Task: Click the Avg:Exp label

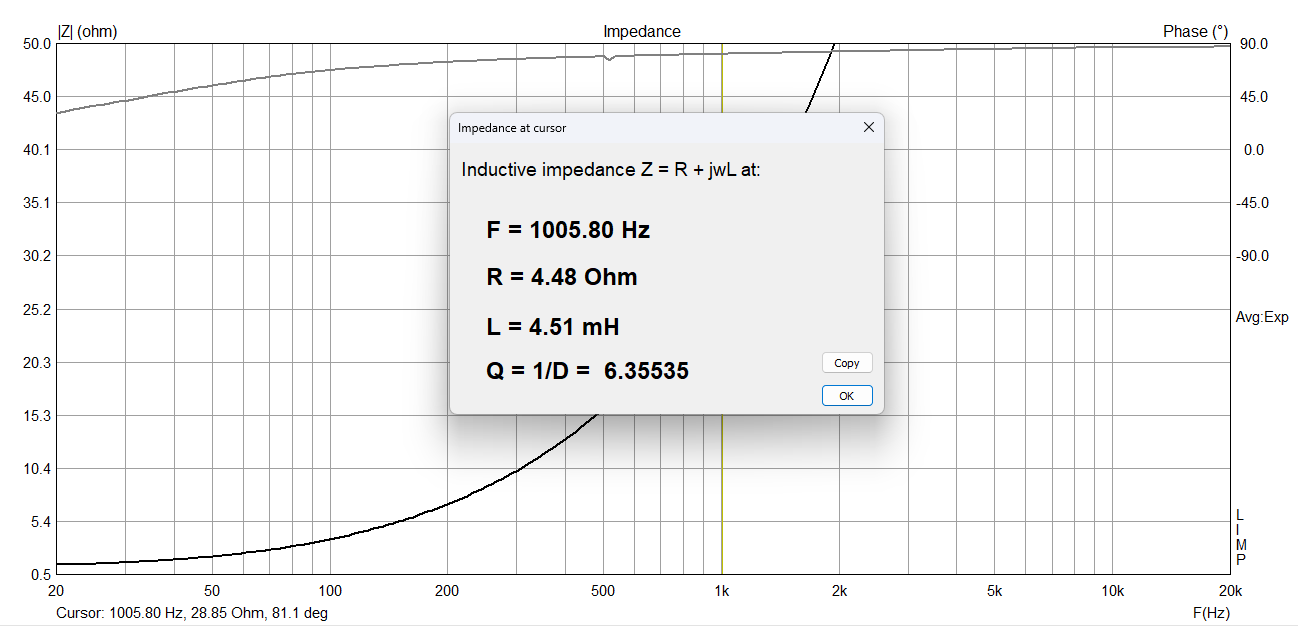Action: click(x=1262, y=318)
